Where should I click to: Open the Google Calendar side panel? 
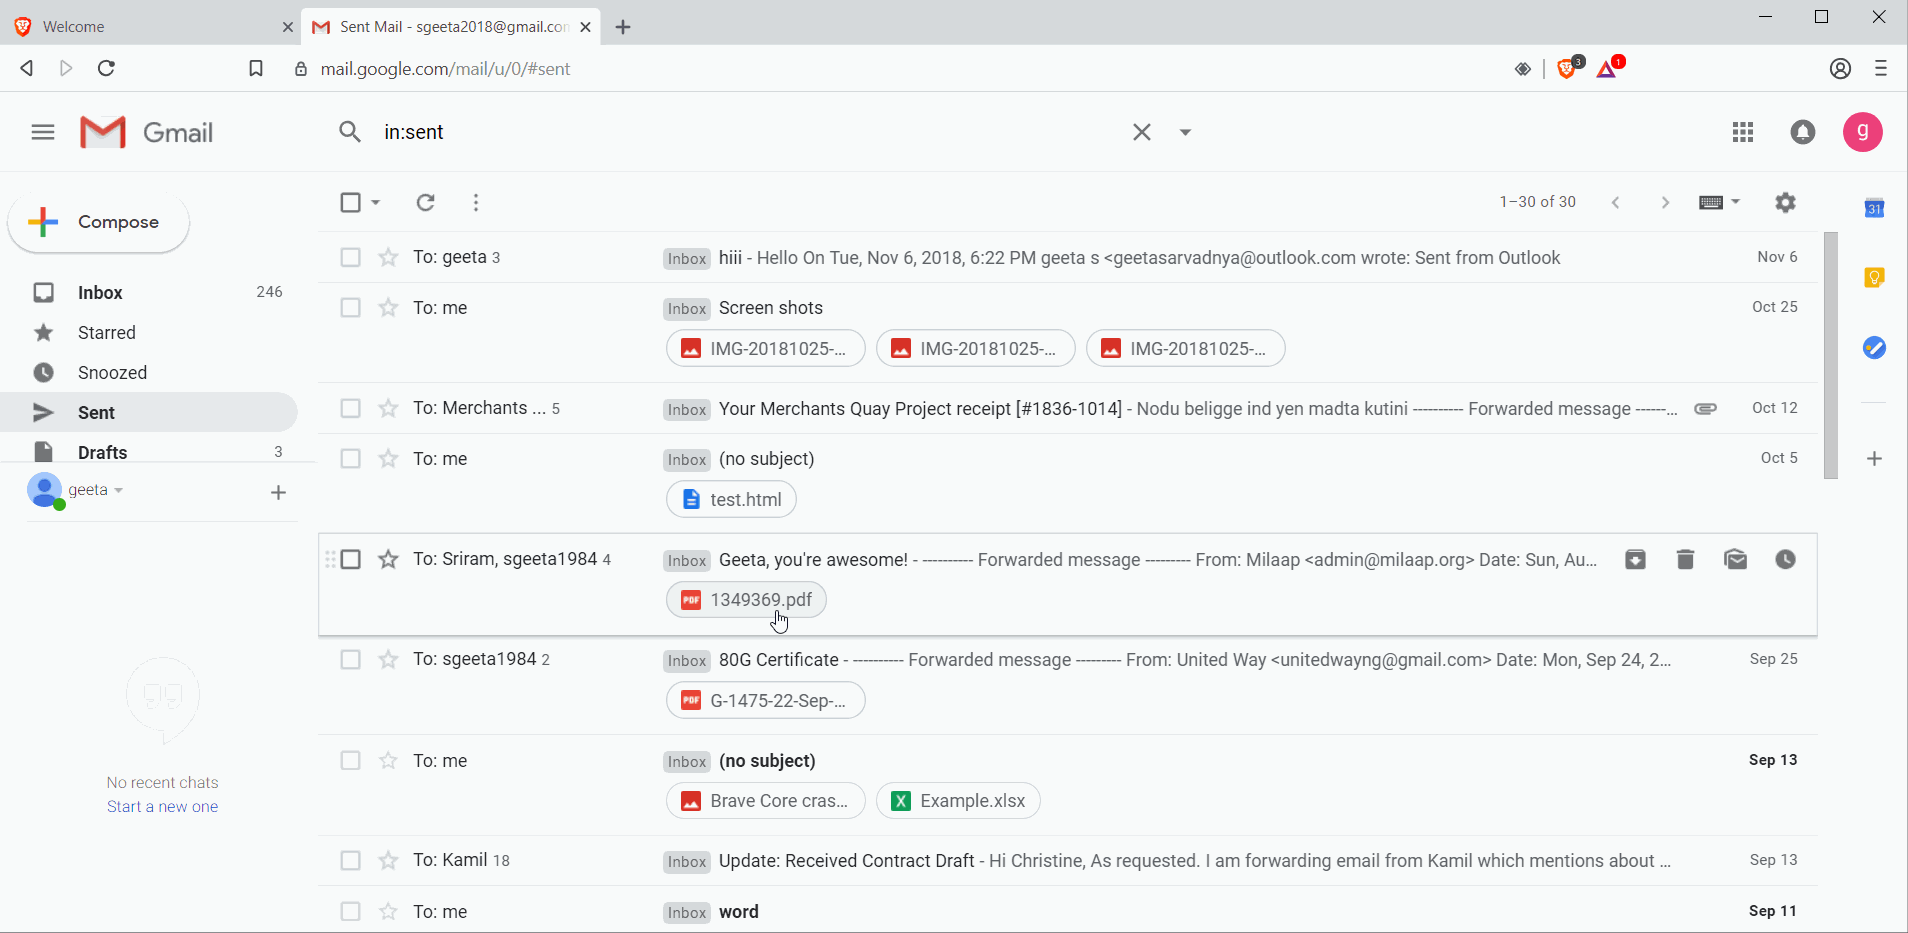(x=1875, y=208)
